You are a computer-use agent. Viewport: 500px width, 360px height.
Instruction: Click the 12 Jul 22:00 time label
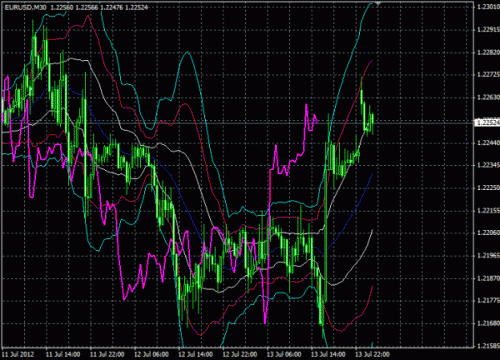(x=240, y=354)
